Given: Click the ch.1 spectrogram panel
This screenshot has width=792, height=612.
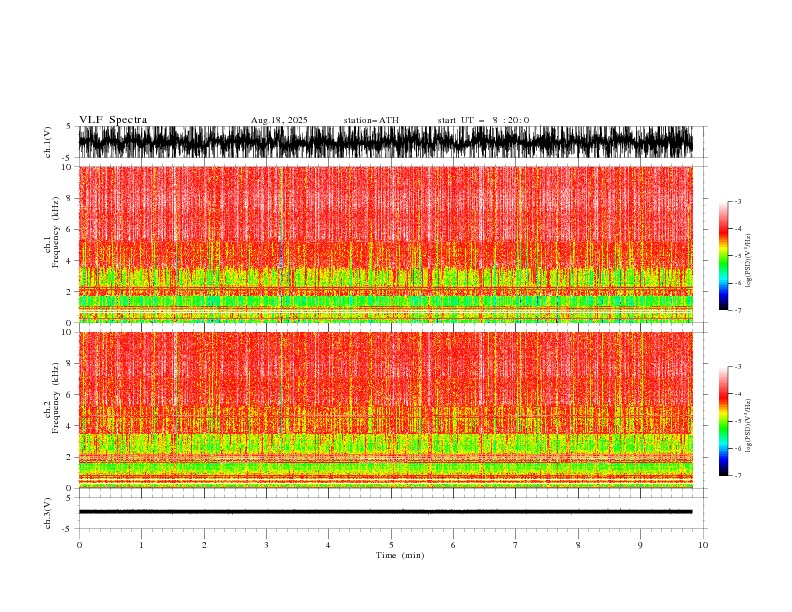Looking at the screenshot, I should tap(385, 244).
